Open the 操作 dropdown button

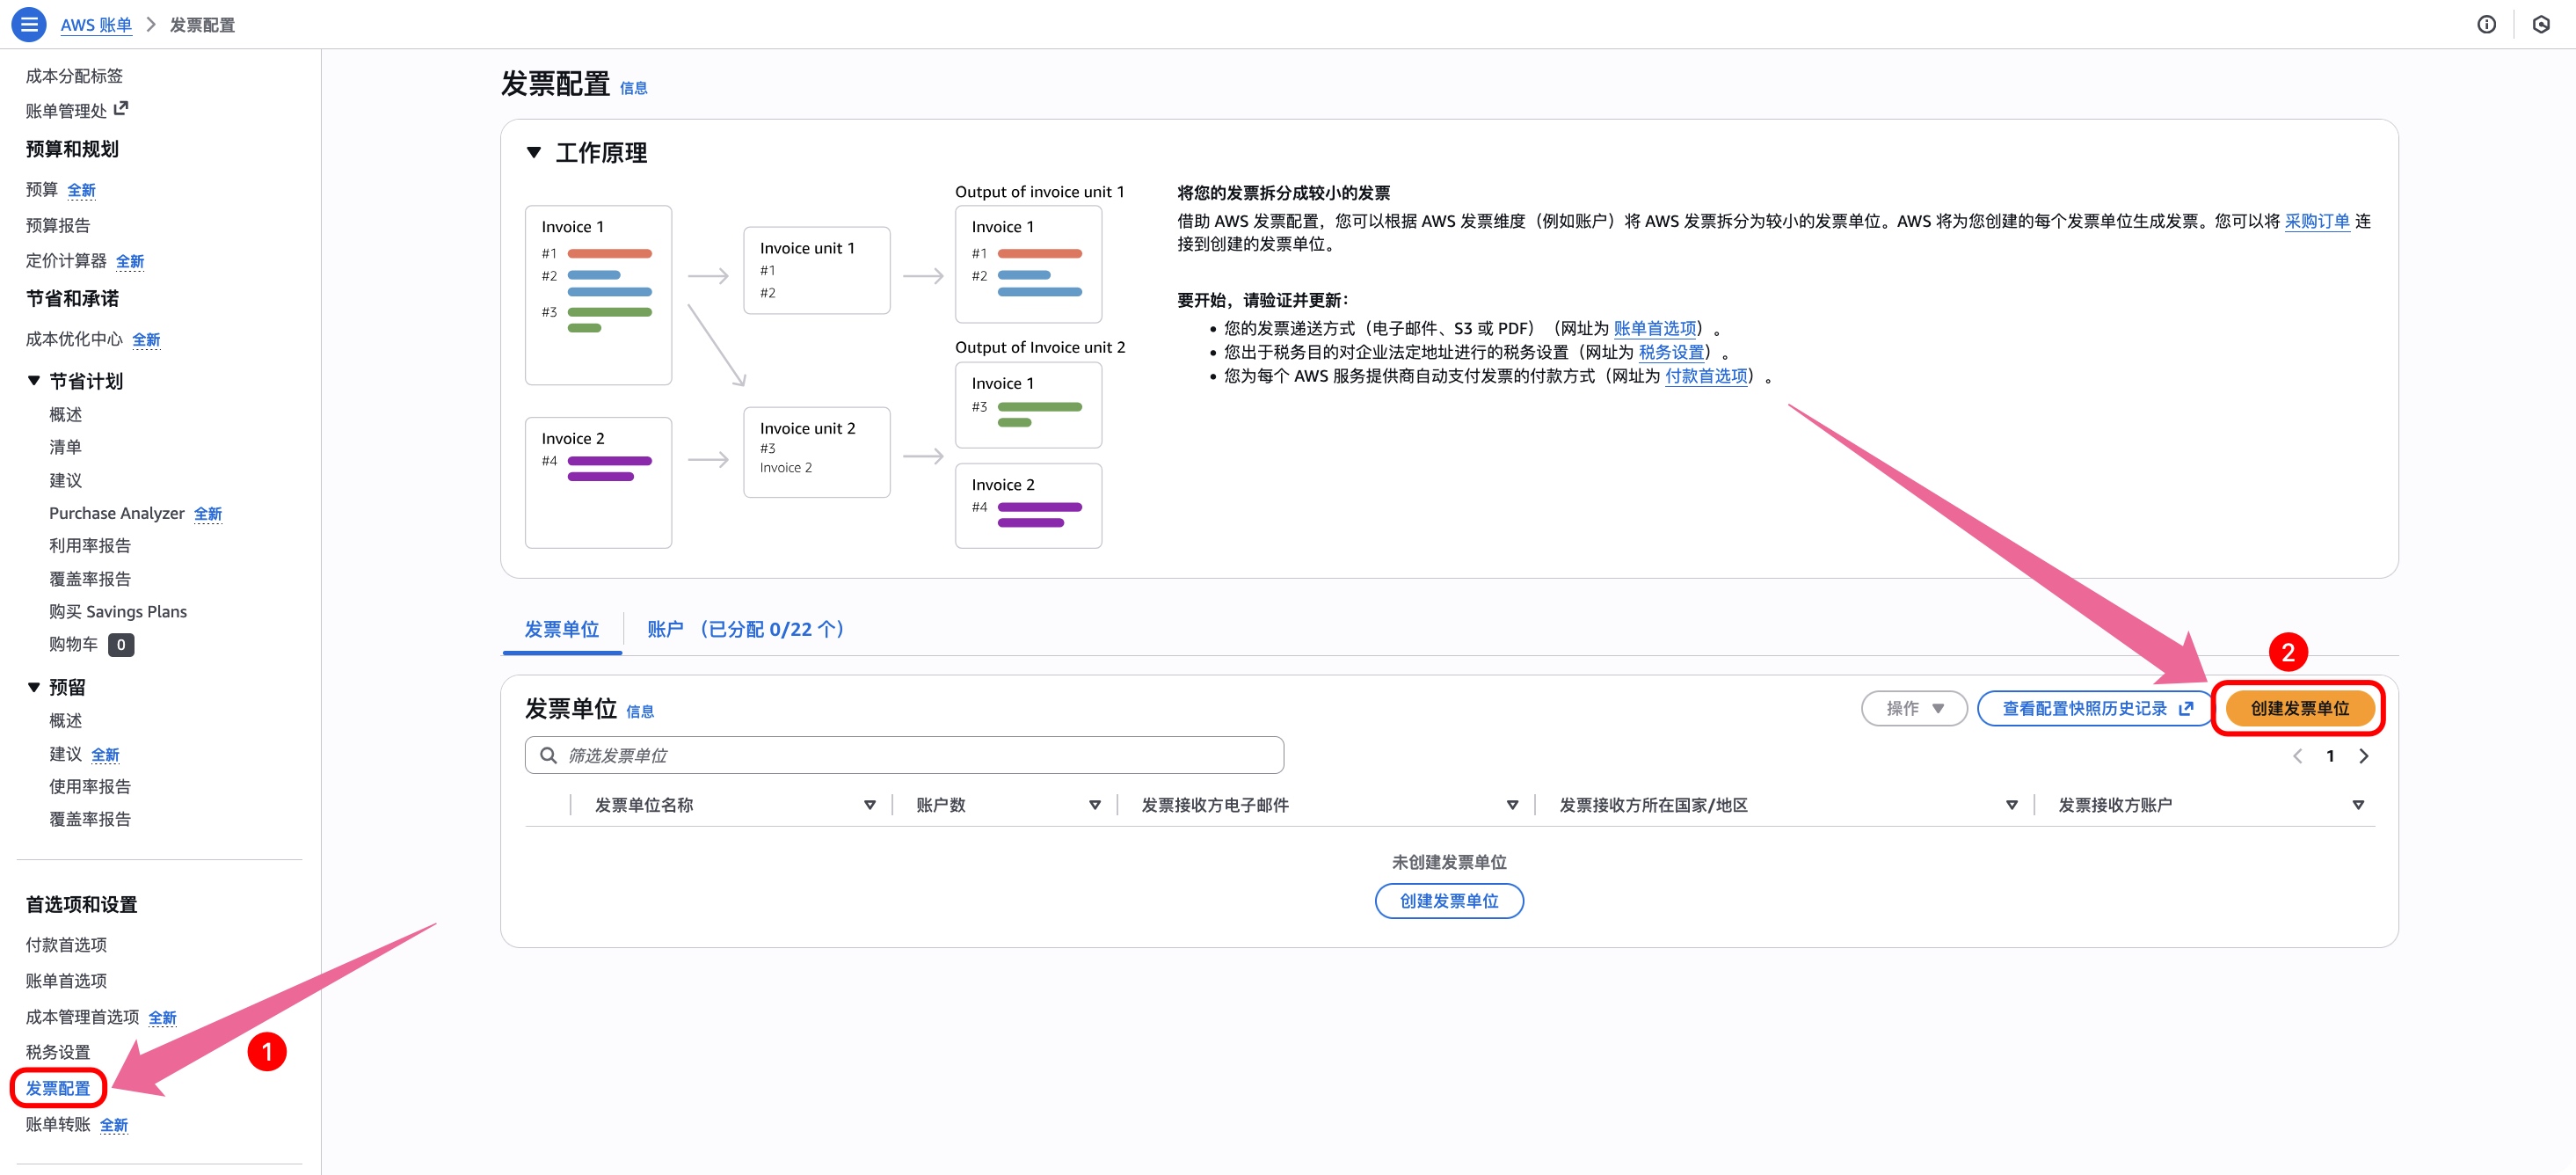pos(1913,708)
